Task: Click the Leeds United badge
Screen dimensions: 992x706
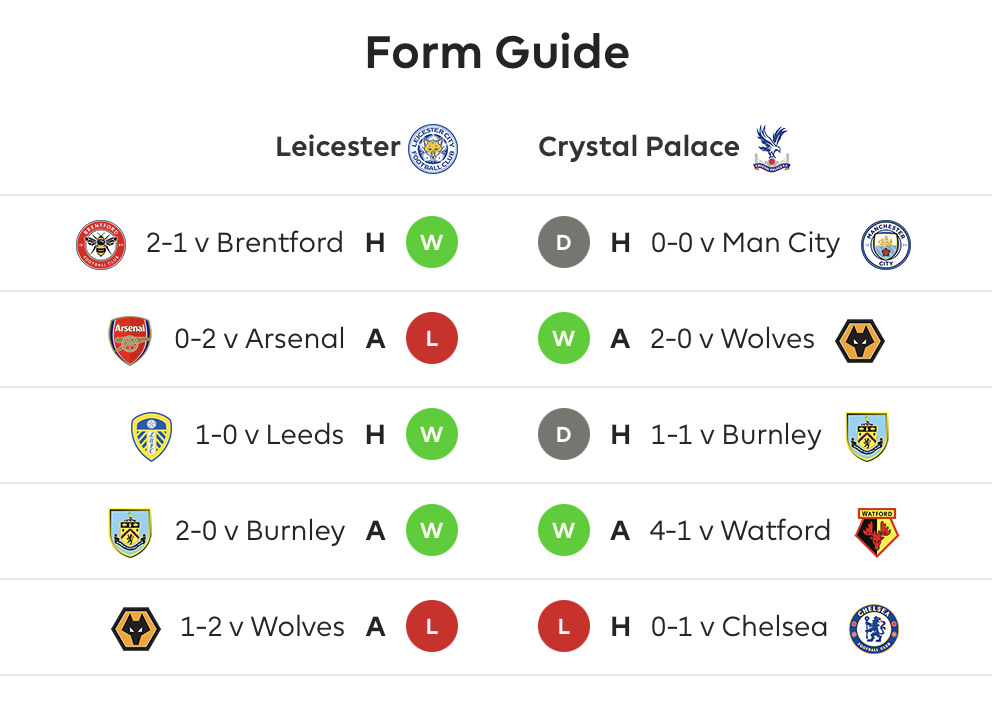Action: 151,437
